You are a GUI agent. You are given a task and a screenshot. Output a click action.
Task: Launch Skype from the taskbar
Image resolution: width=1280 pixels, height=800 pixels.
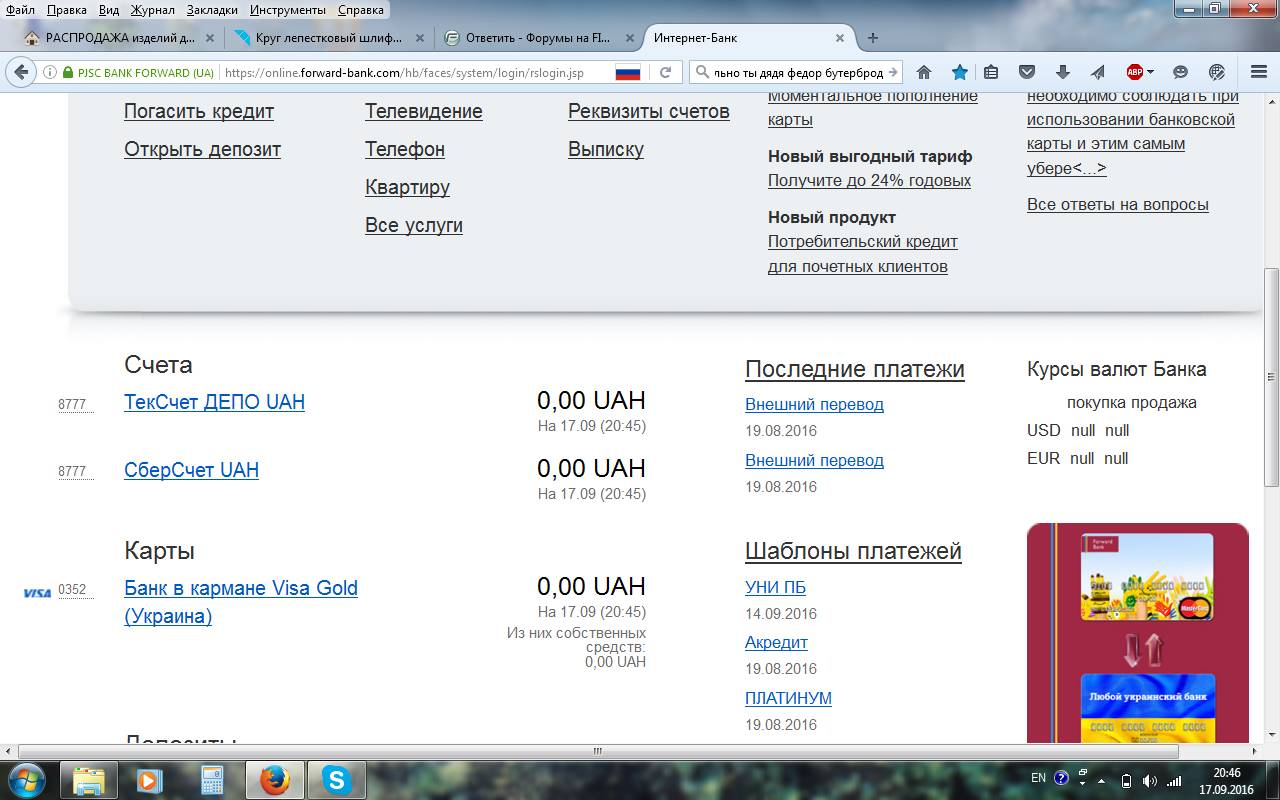click(336, 780)
